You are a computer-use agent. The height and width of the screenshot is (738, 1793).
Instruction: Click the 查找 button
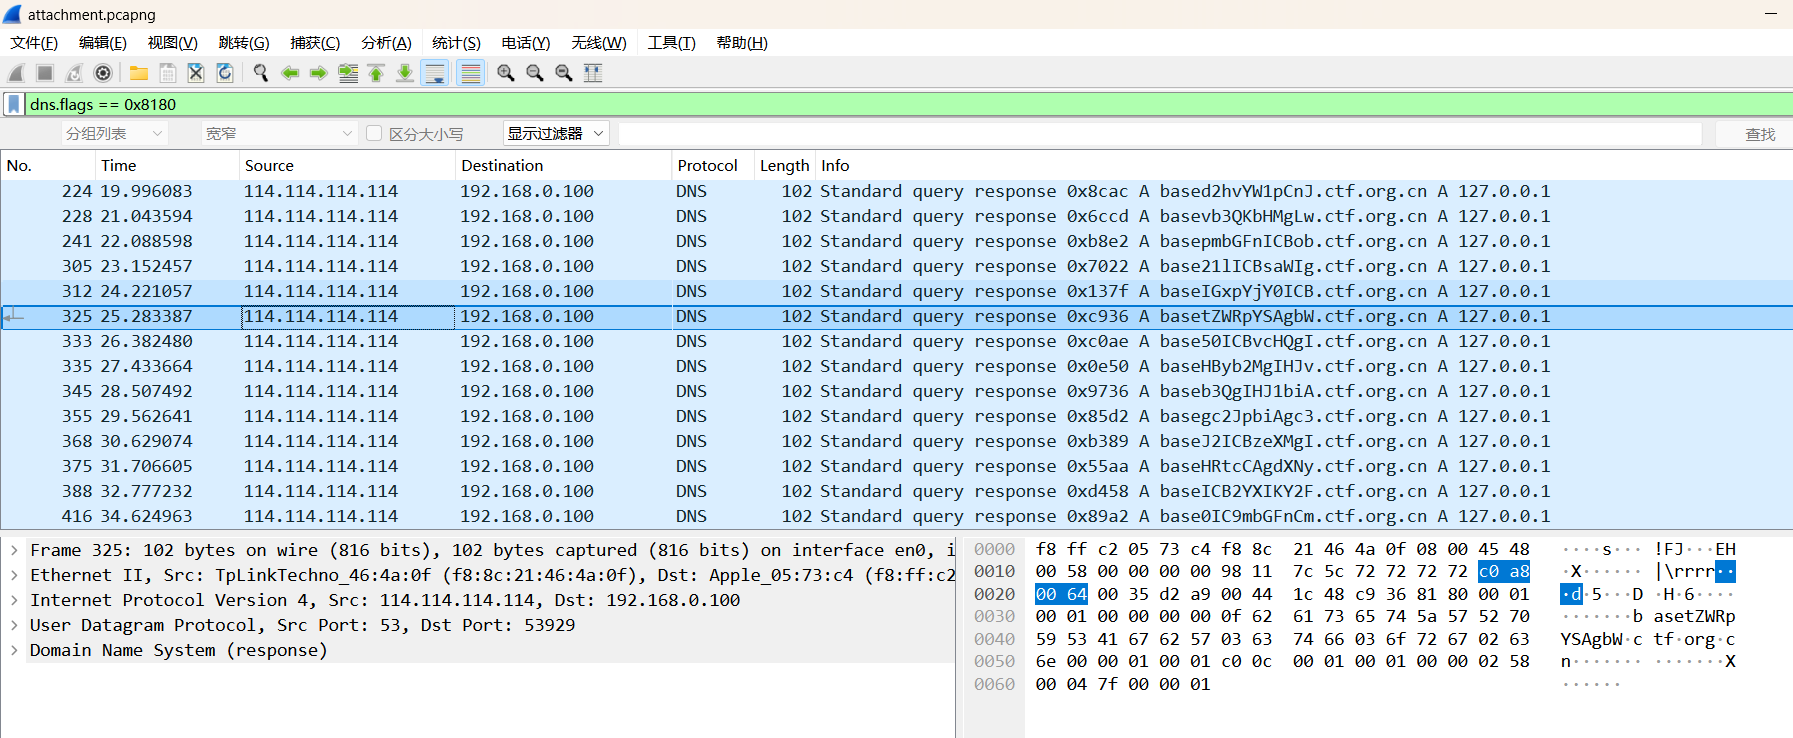(1759, 134)
